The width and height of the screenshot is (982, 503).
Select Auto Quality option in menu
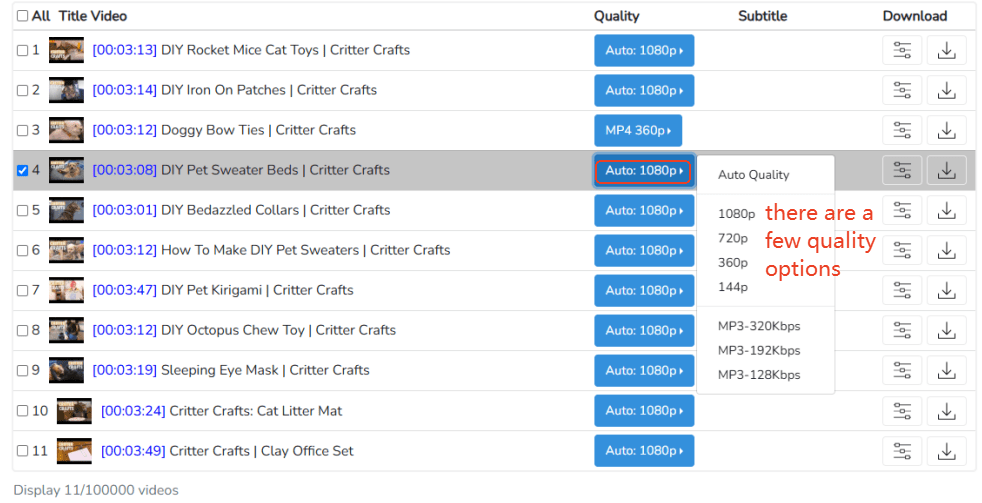tap(753, 175)
